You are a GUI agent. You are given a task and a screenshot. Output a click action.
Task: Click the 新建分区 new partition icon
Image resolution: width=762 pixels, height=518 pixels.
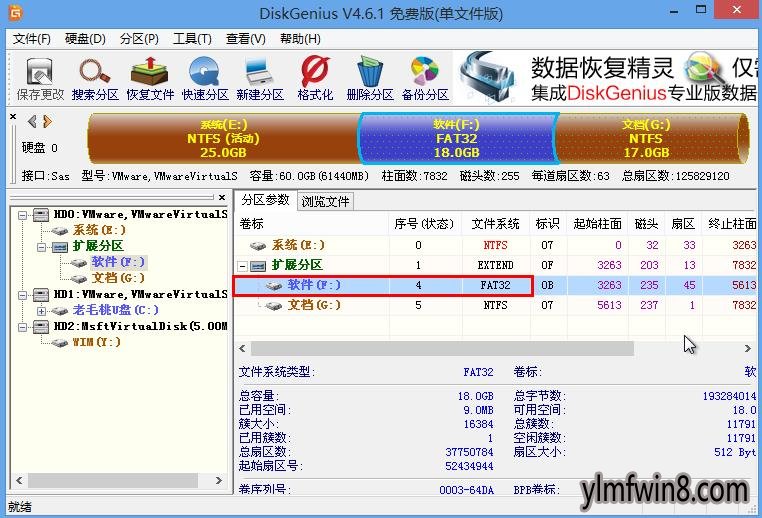pos(260,78)
